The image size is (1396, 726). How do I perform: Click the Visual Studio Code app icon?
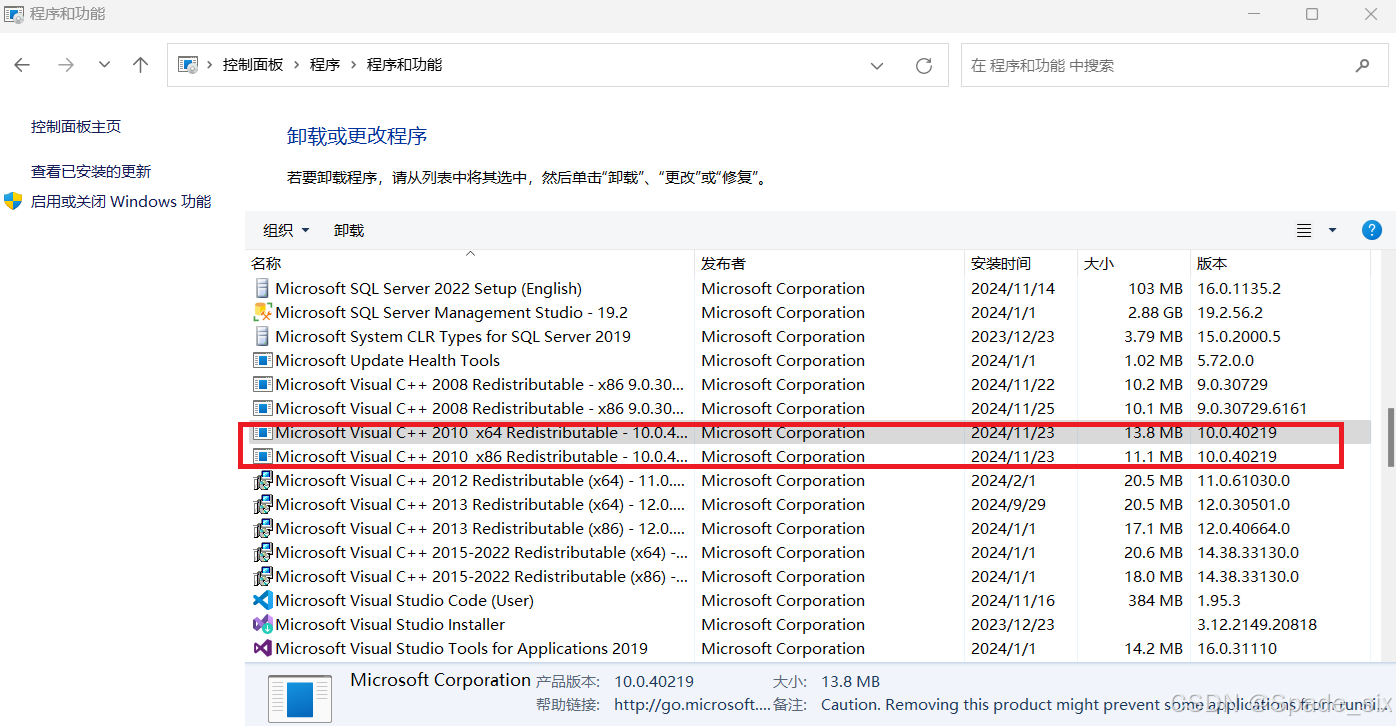point(261,600)
